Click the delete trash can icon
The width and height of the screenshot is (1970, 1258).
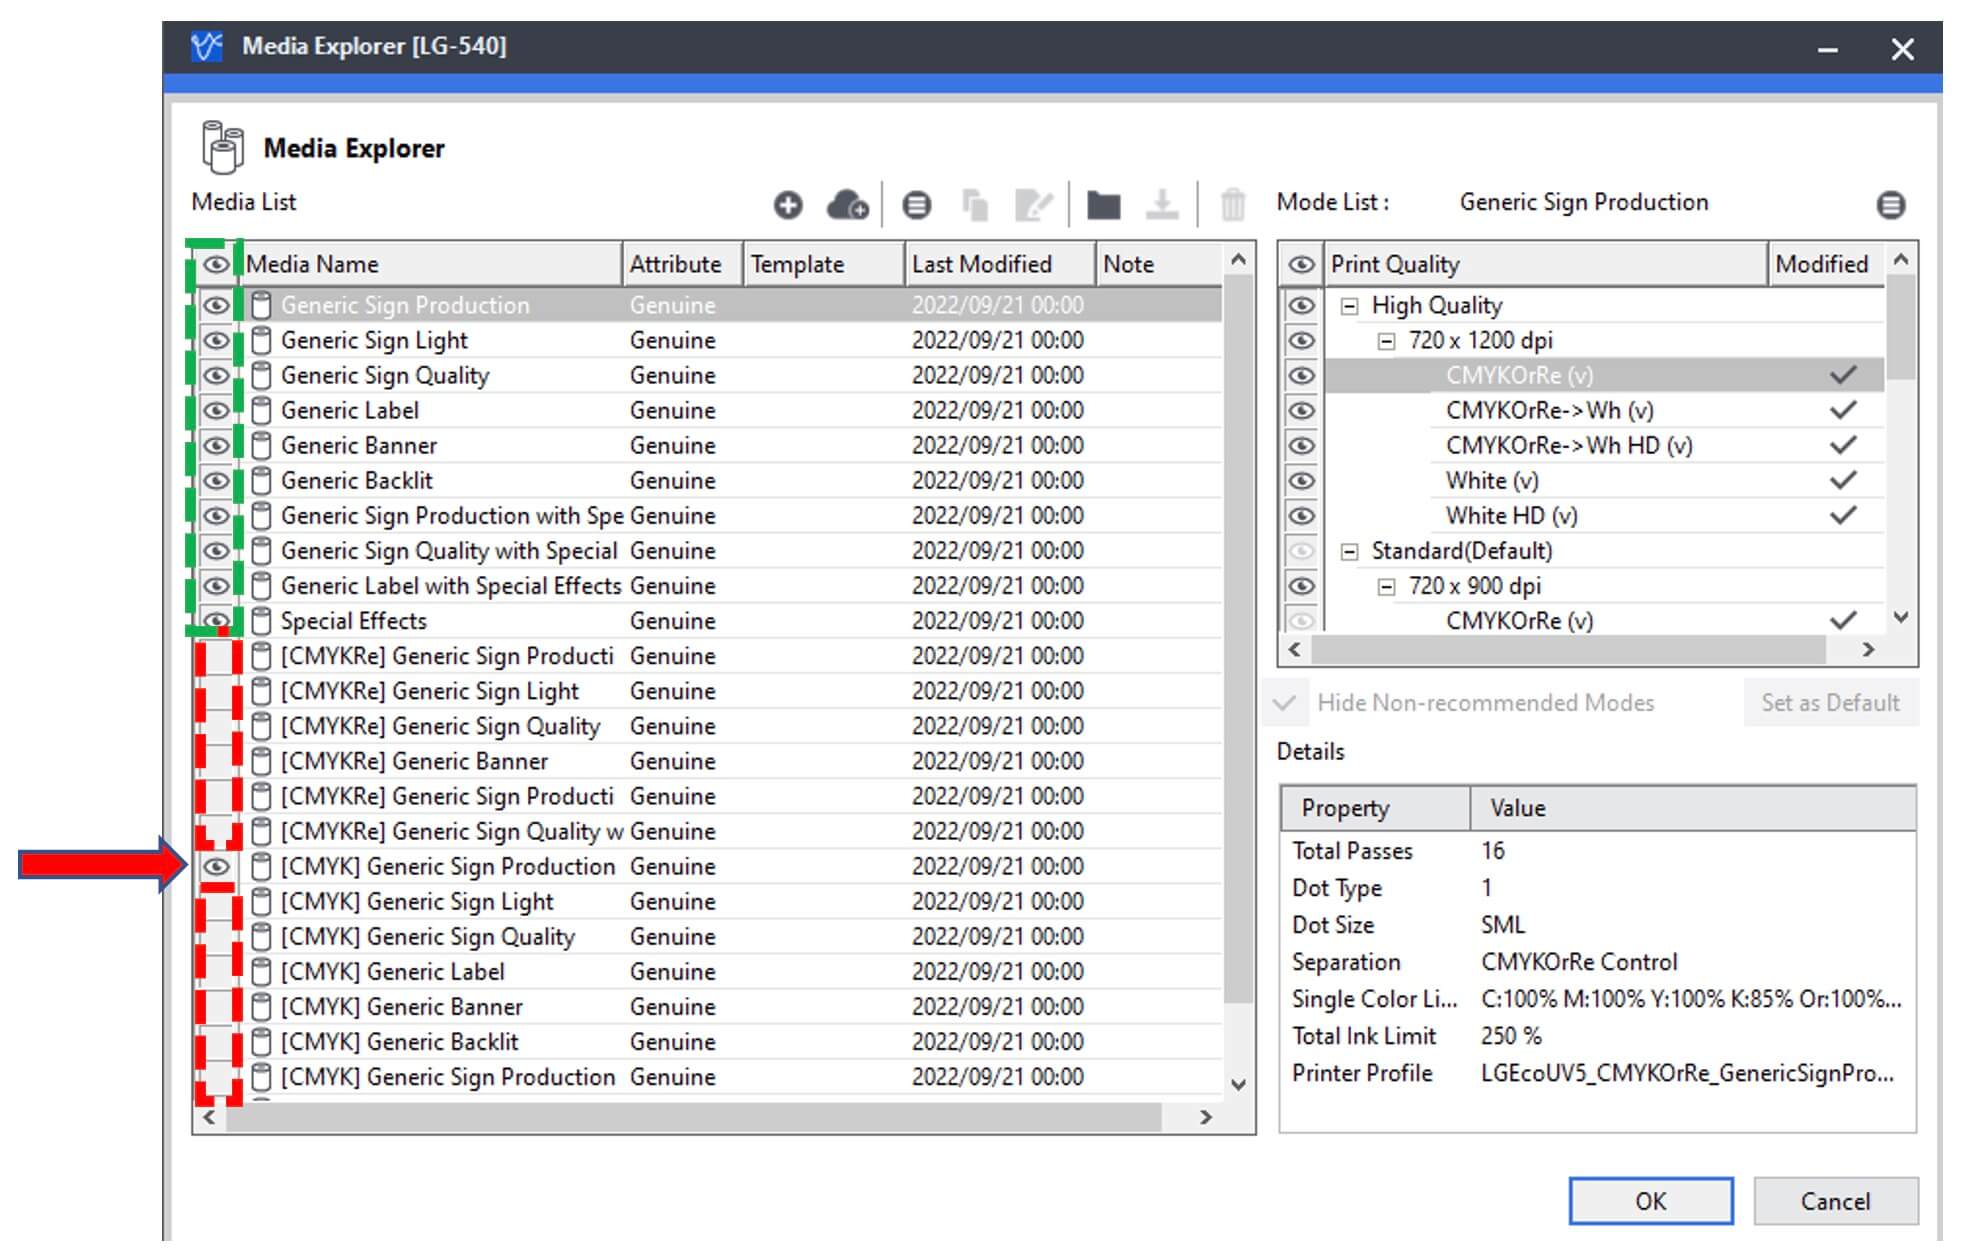click(1233, 205)
